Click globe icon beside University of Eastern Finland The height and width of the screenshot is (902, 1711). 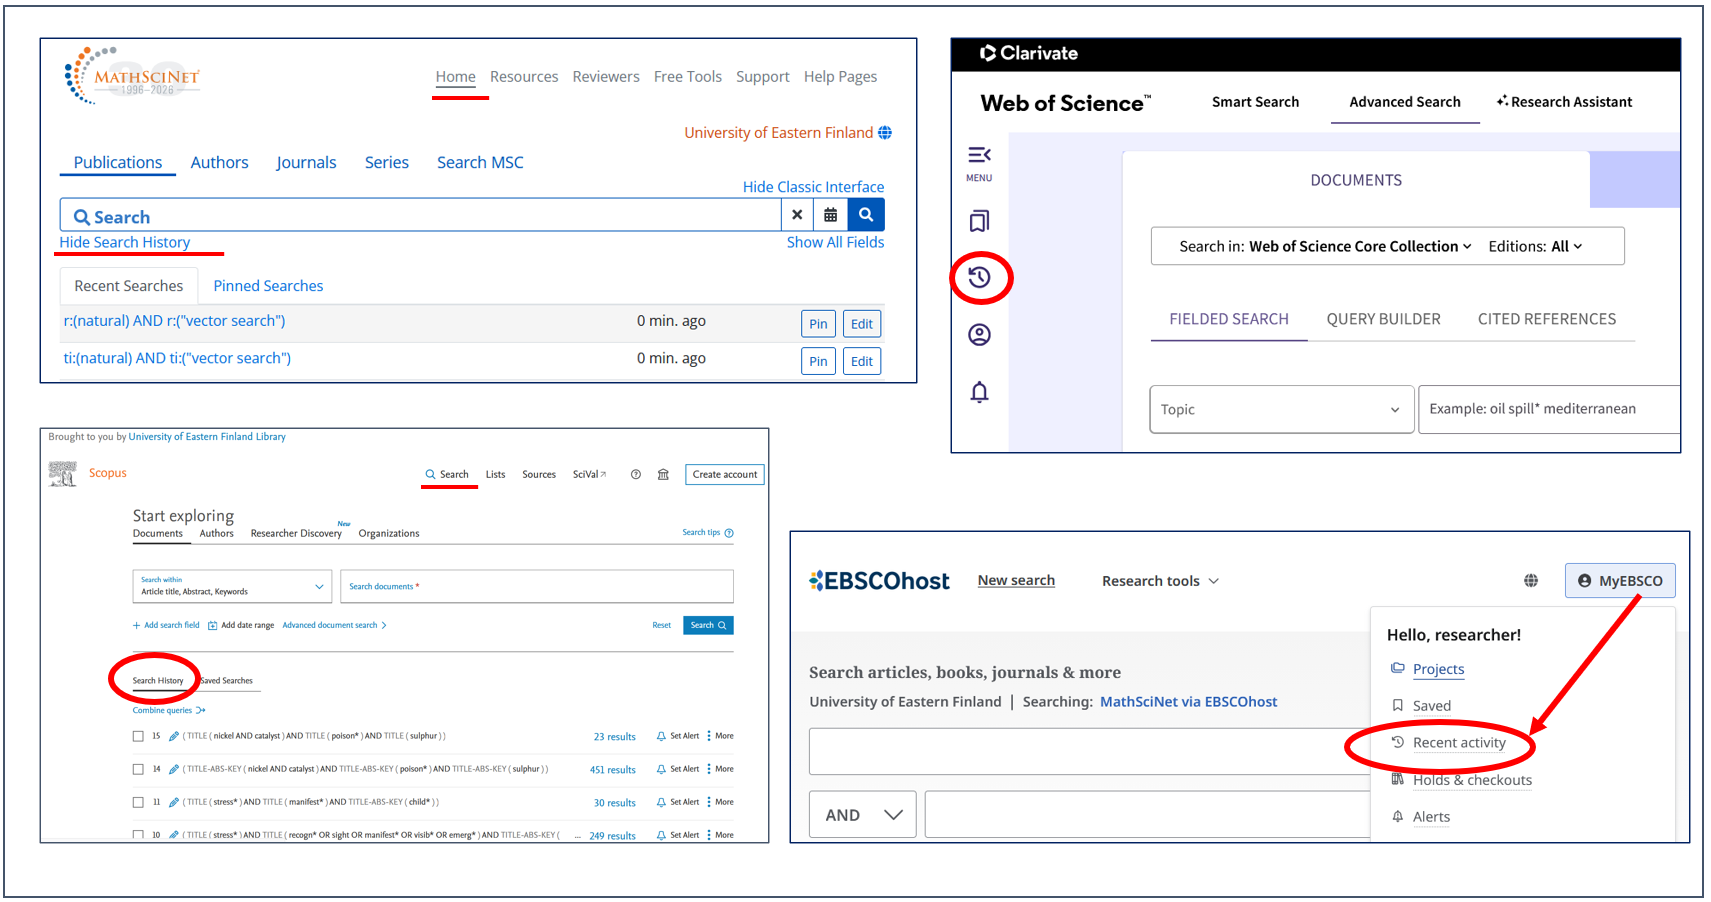tap(885, 133)
